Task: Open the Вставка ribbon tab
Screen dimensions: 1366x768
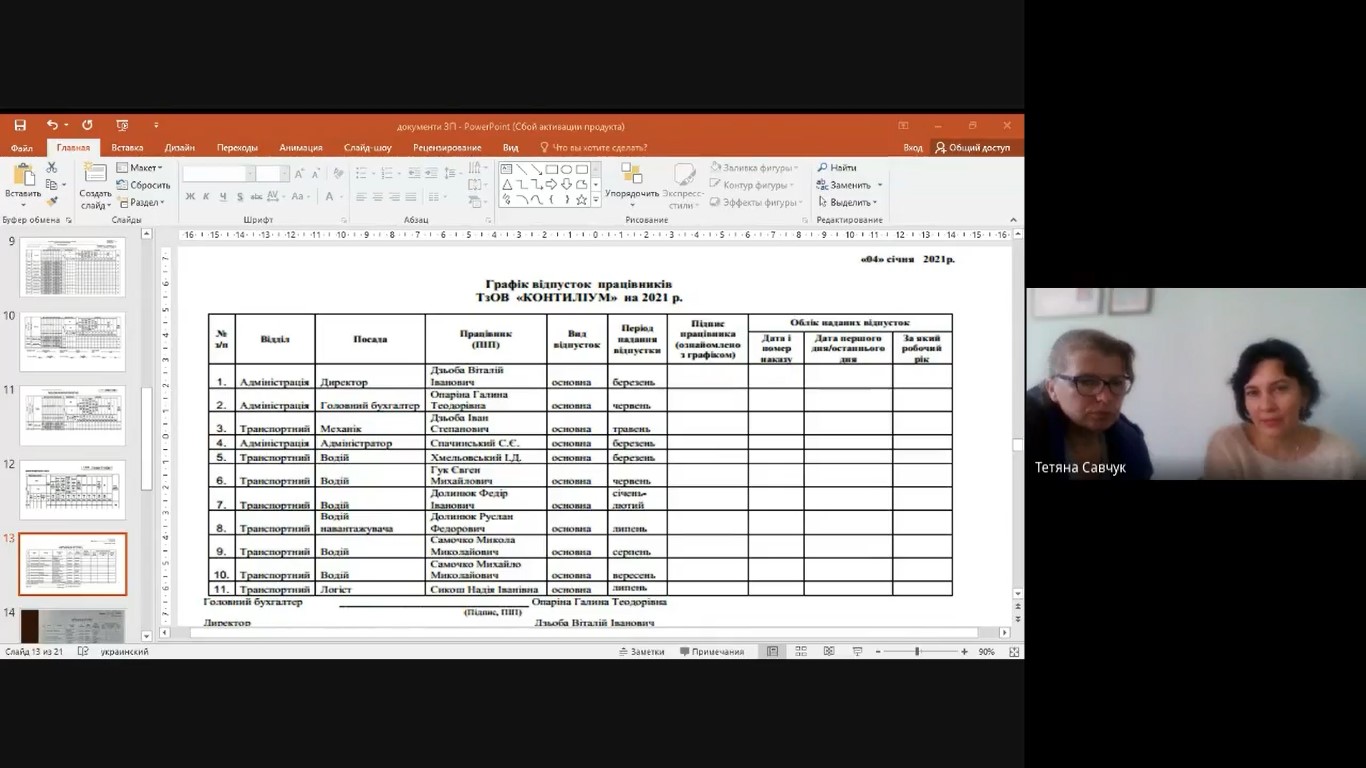Action: point(127,148)
